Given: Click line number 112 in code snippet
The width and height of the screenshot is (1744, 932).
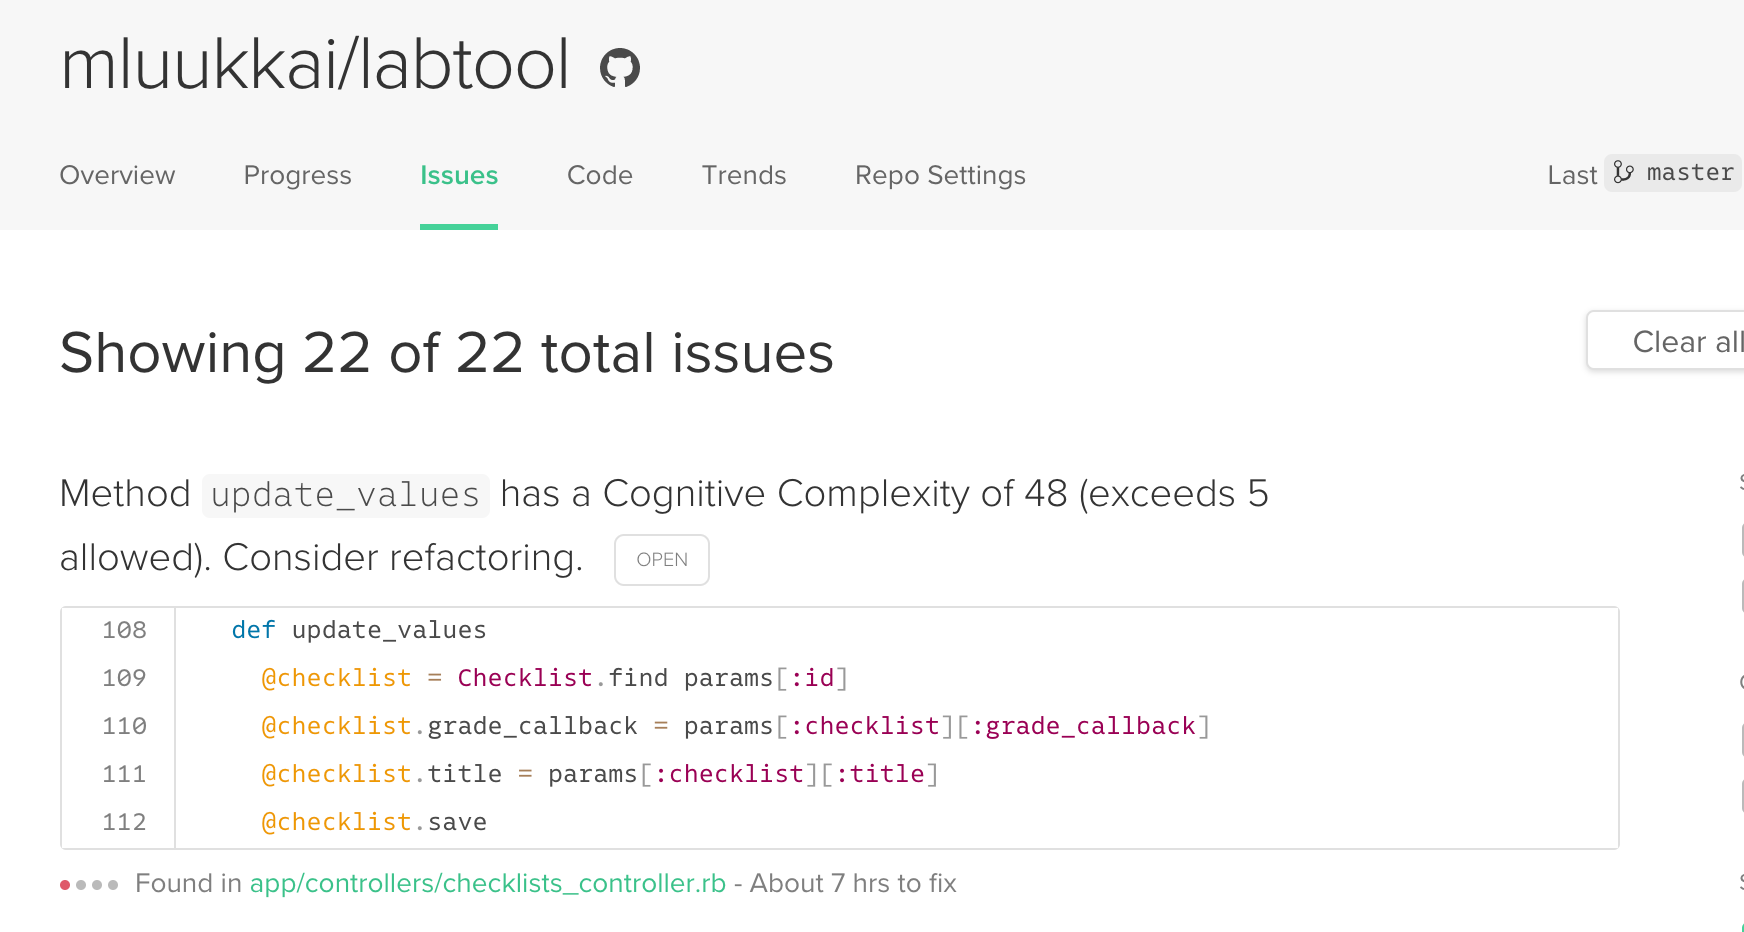Looking at the screenshot, I should (124, 822).
